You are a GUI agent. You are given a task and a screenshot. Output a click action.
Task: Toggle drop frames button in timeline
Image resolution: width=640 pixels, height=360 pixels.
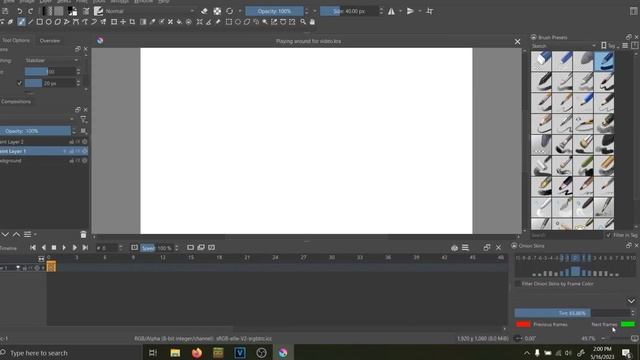pyautogui.click(x=134, y=248)
